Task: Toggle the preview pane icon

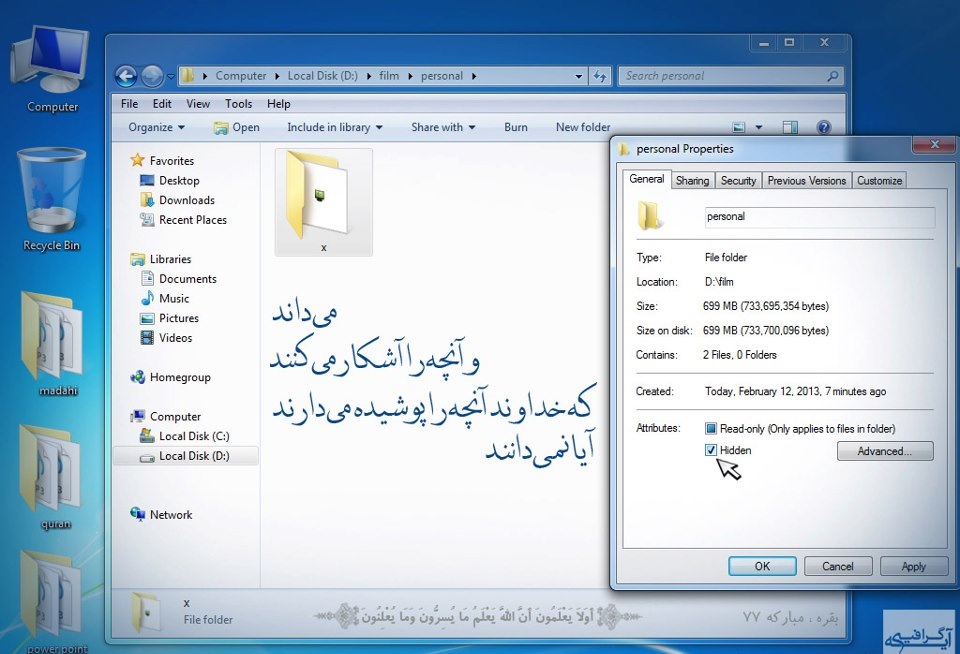Action: pyautogui.click(x=790, y=128)
